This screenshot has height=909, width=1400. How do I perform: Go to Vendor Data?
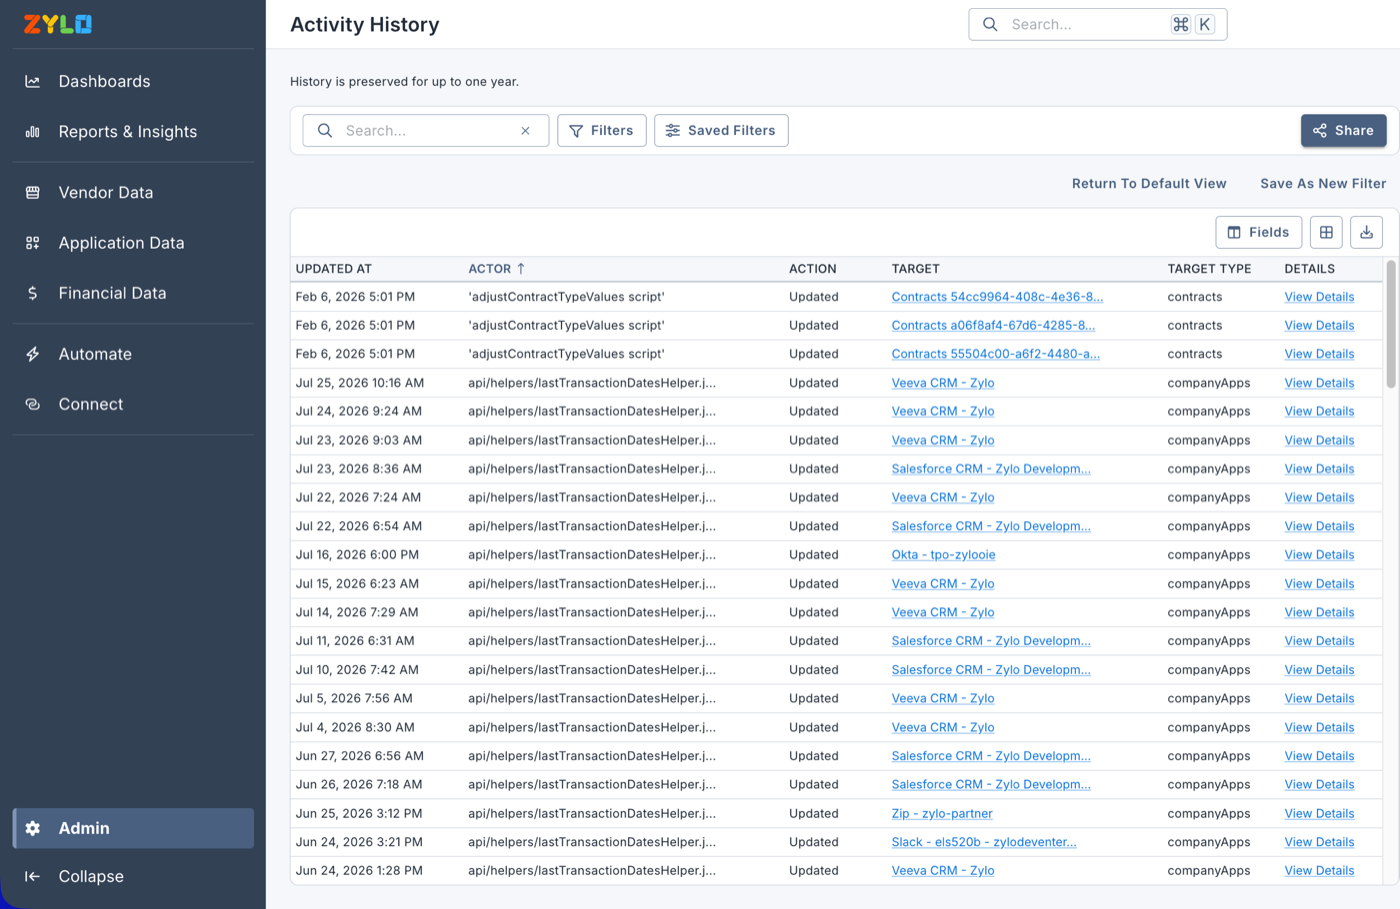(133, 192)
